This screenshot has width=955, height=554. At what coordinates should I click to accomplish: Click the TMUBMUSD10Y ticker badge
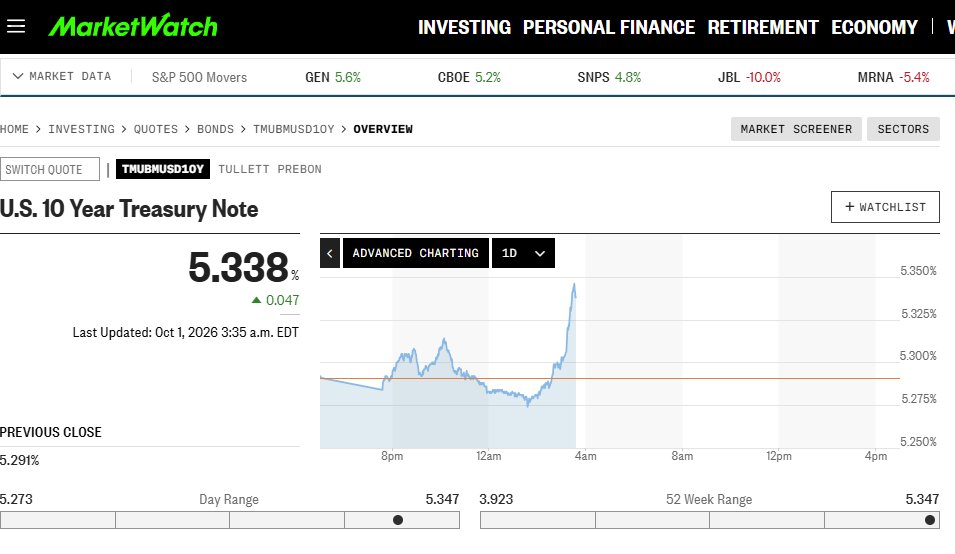pyautogui.click(x=163, y=169)
